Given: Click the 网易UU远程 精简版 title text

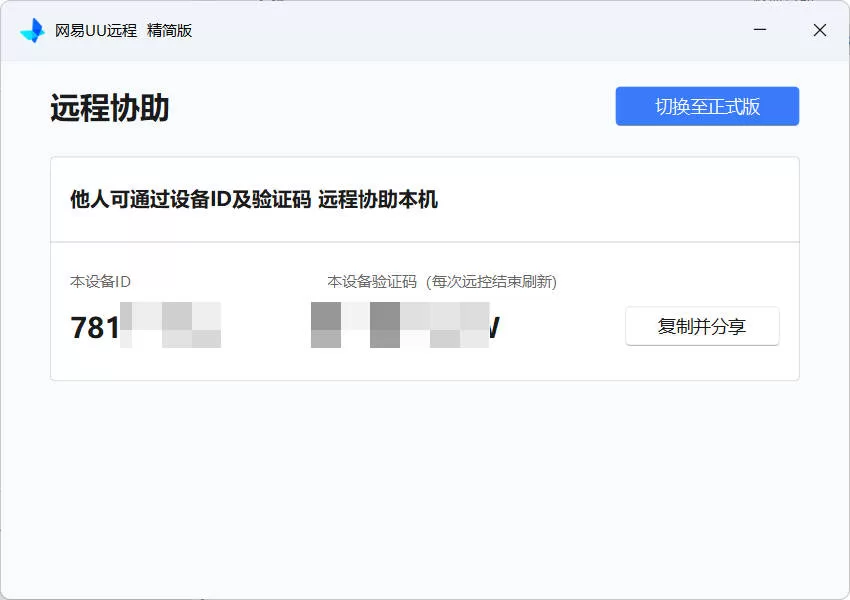Looking at the screenshot, I should coord(123,30).
